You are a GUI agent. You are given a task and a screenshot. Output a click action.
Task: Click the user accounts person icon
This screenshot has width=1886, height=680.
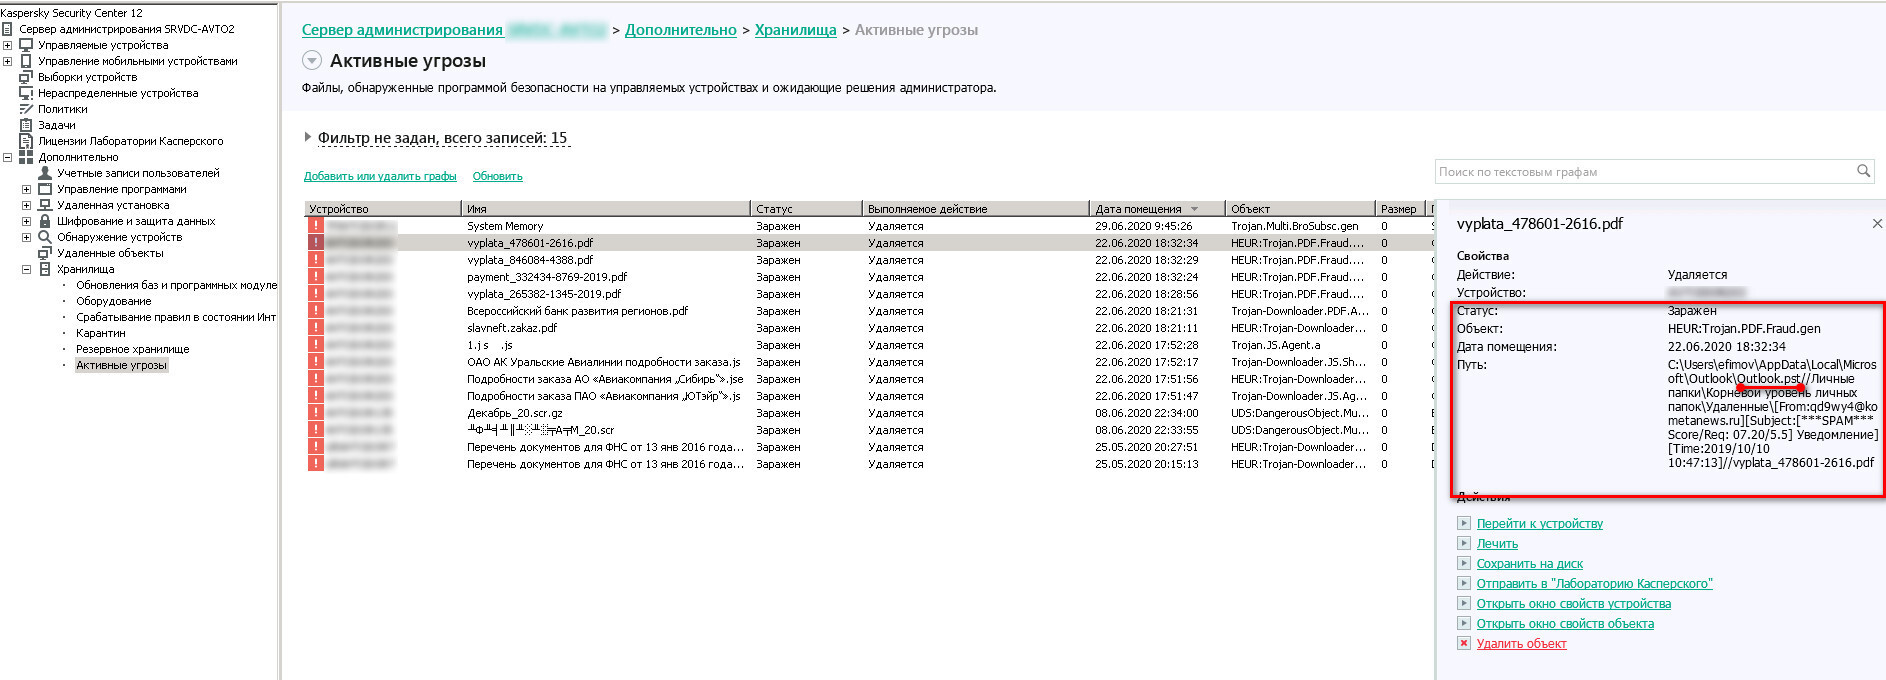[x=45, y=173]
